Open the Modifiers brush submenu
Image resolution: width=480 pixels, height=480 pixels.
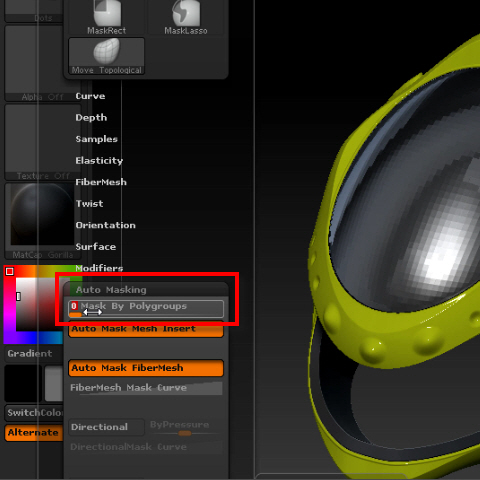tap(99, 268)
